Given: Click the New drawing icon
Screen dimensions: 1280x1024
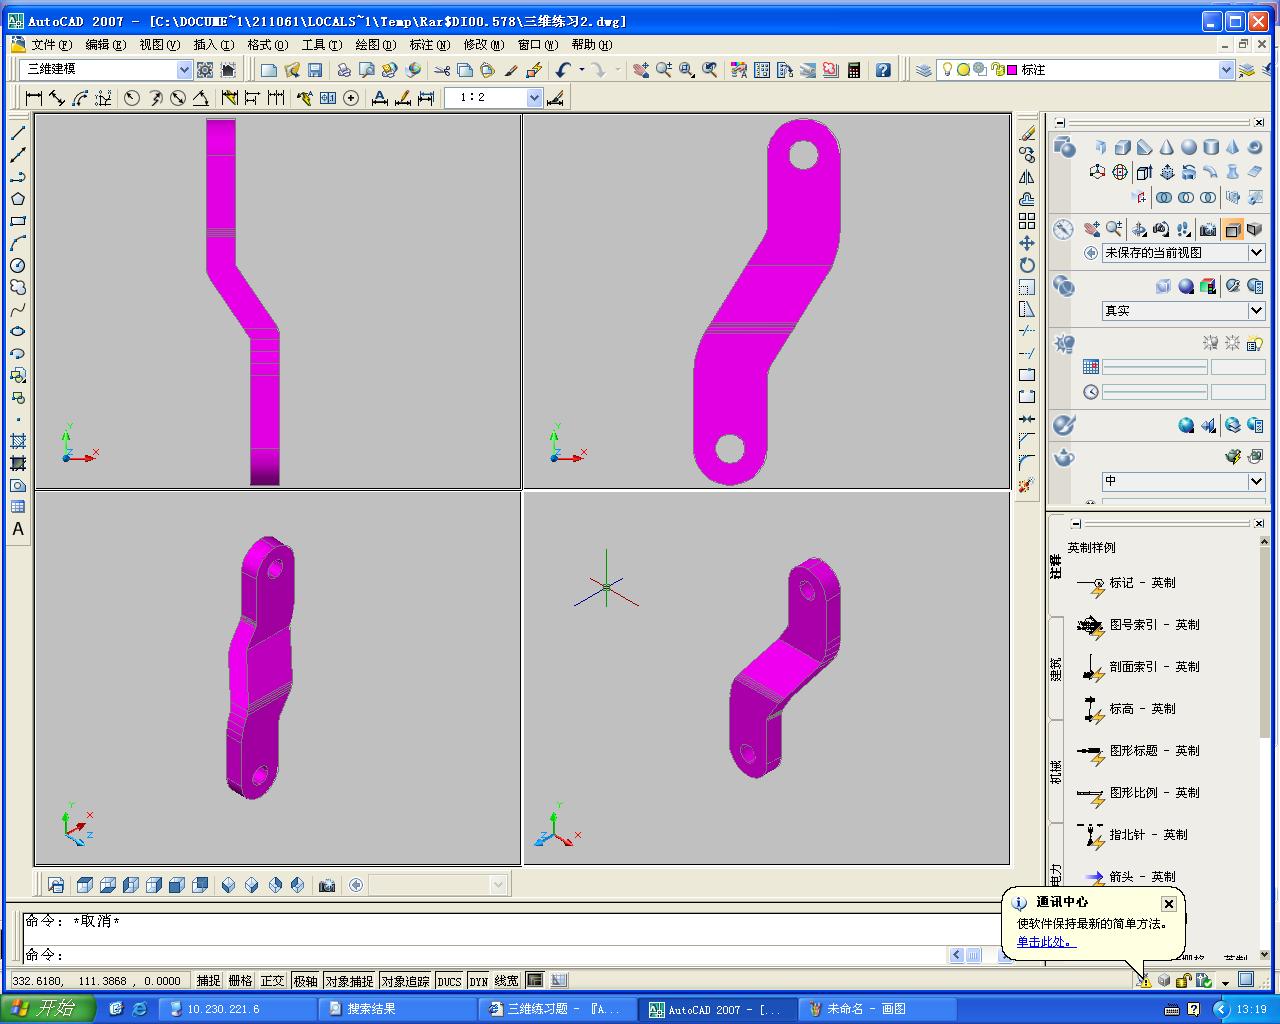Looking at the screenshot, I should [x=269, y=70].
